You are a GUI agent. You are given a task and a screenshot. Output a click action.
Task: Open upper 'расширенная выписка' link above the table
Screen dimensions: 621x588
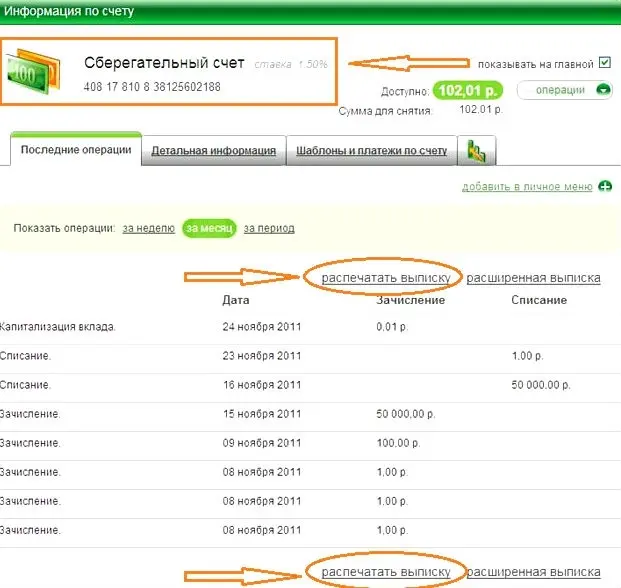pyautogui.click(x=533, y=278)
